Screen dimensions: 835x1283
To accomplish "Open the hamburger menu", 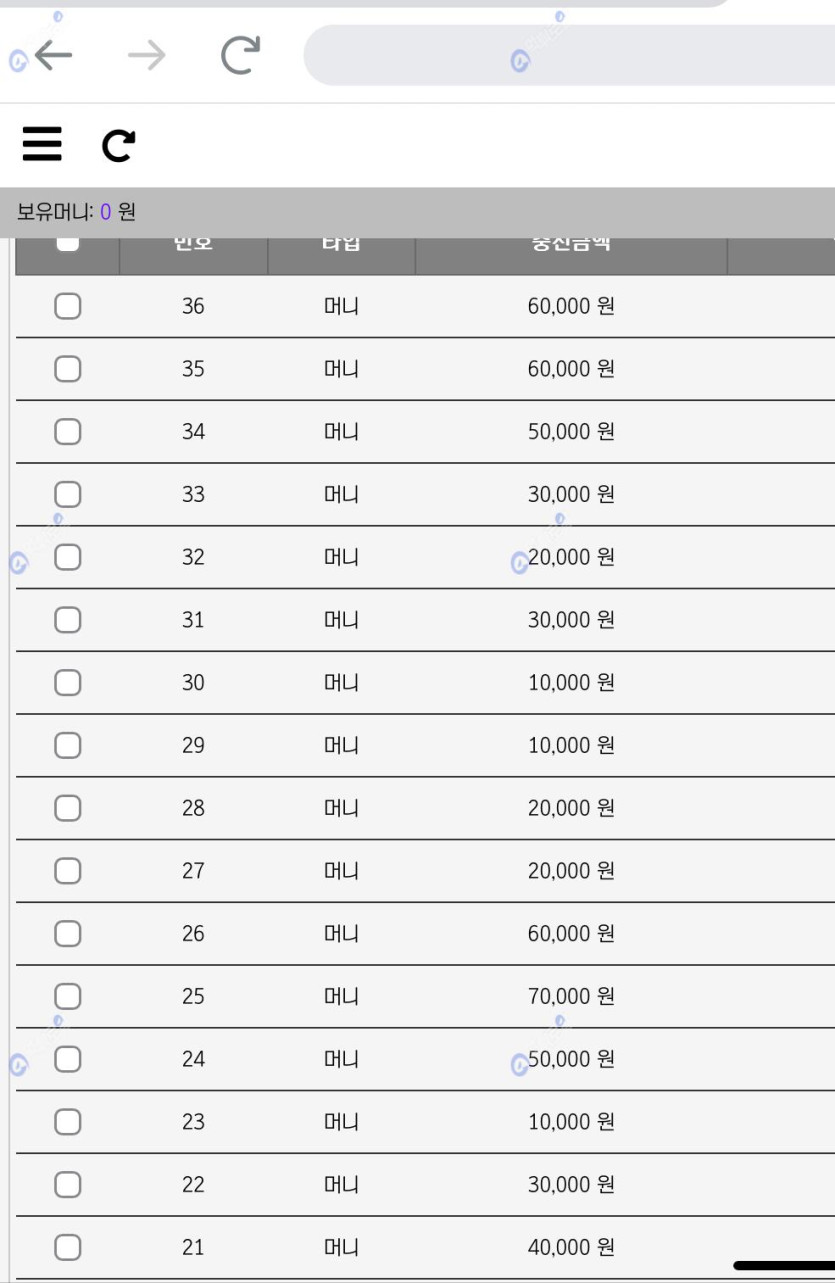I will pos(42,145).
